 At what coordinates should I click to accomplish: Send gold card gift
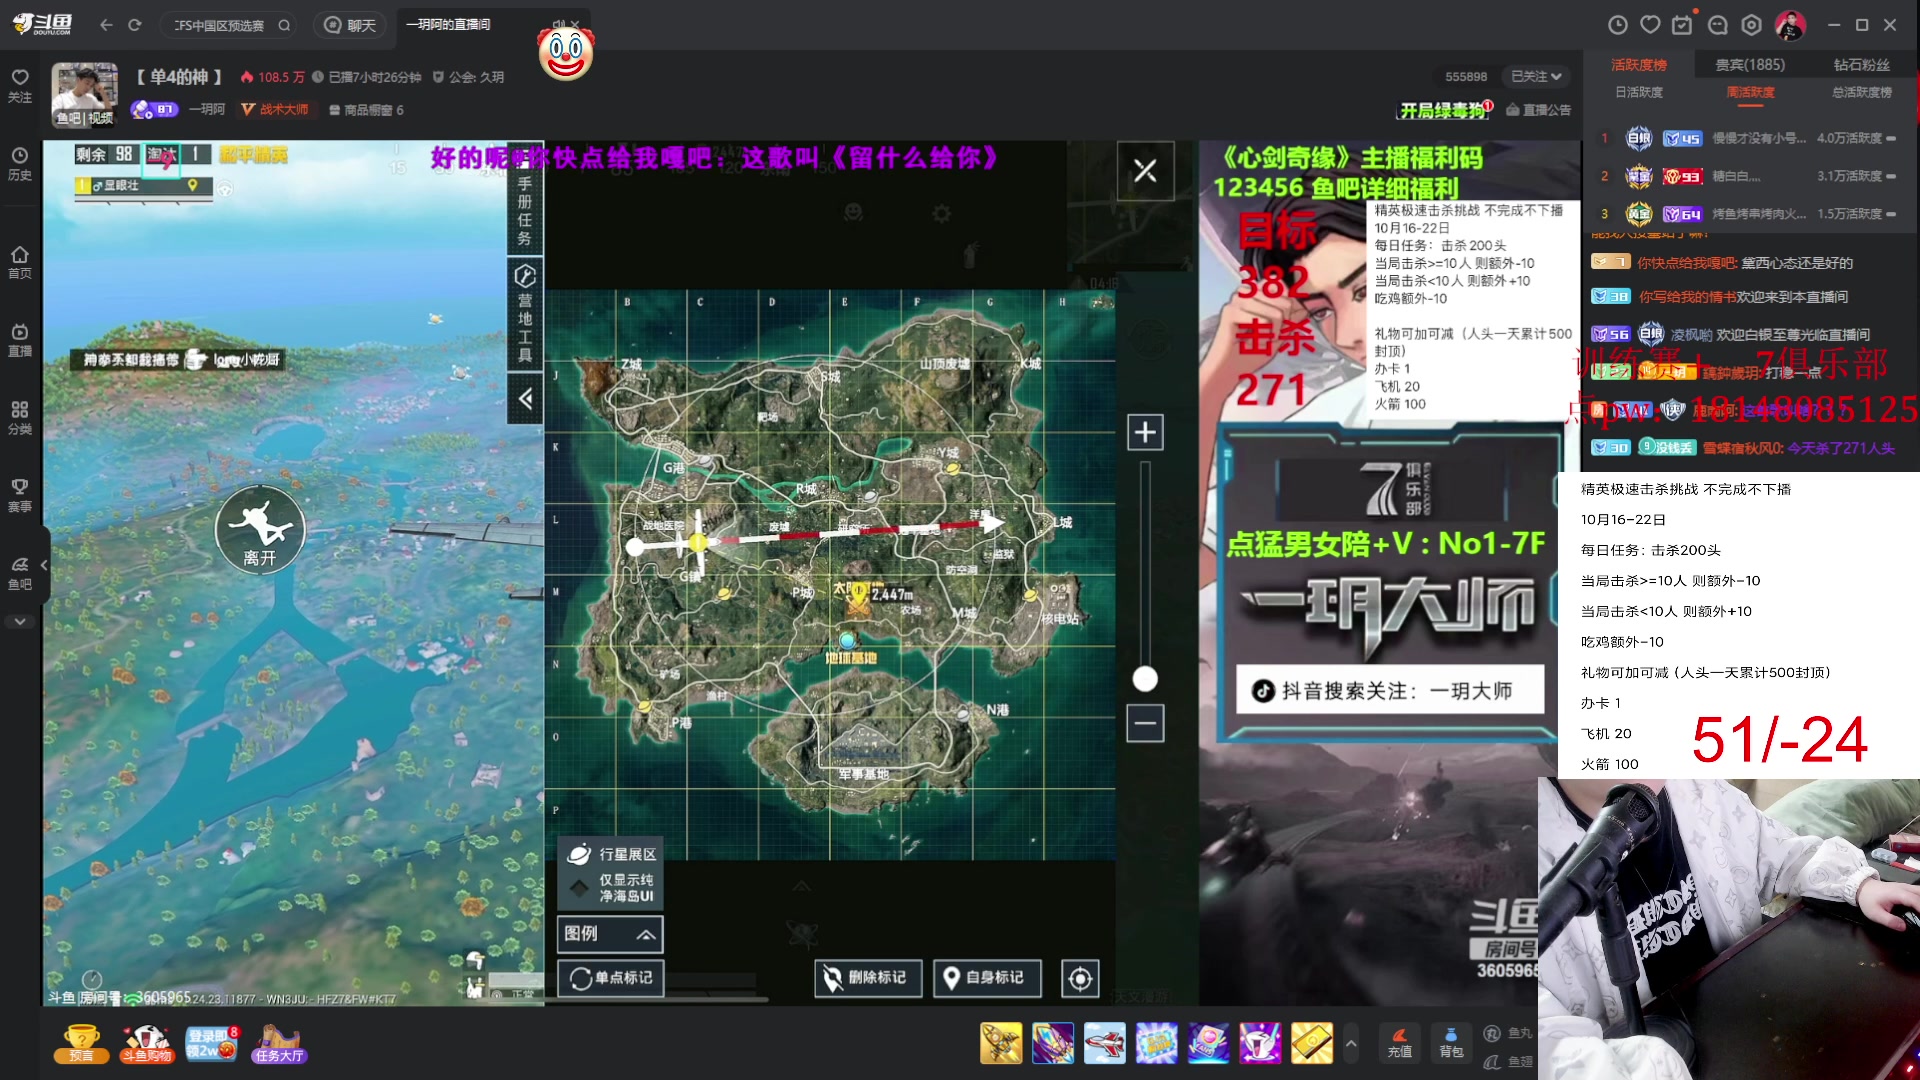pos(1312,1043)
